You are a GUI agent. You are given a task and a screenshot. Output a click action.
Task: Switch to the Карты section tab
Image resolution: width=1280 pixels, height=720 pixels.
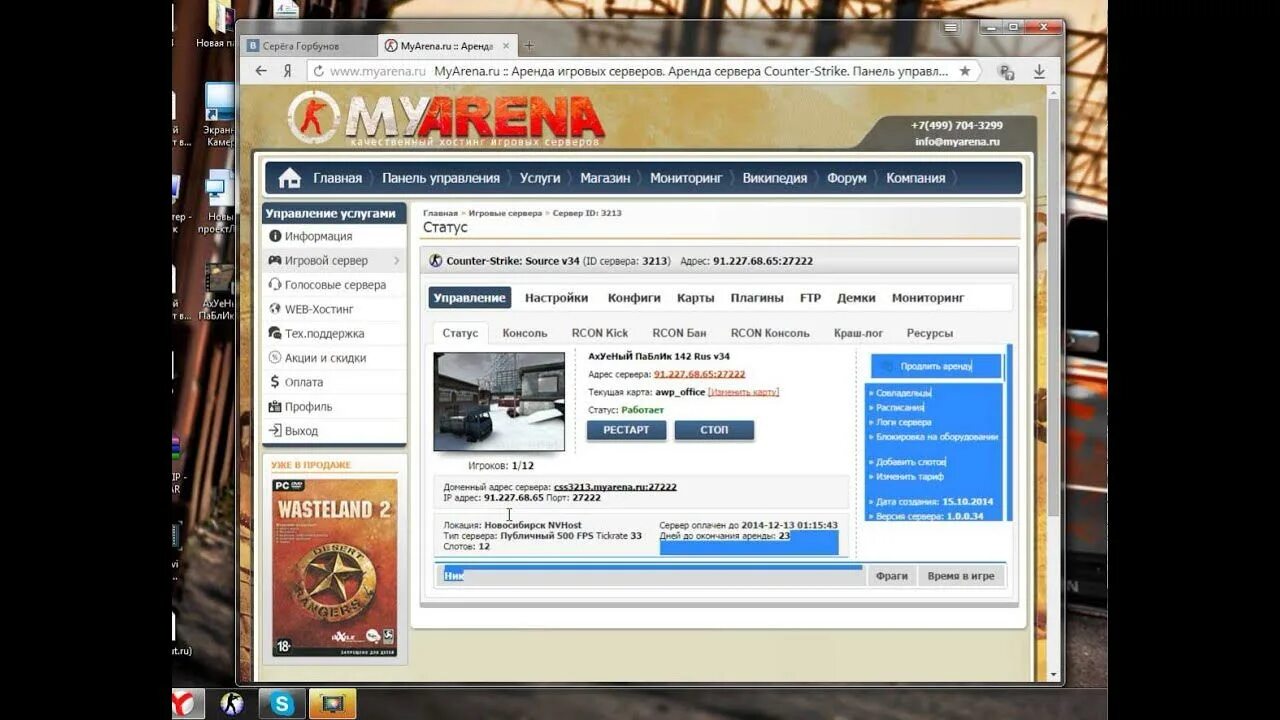point(695,298)
